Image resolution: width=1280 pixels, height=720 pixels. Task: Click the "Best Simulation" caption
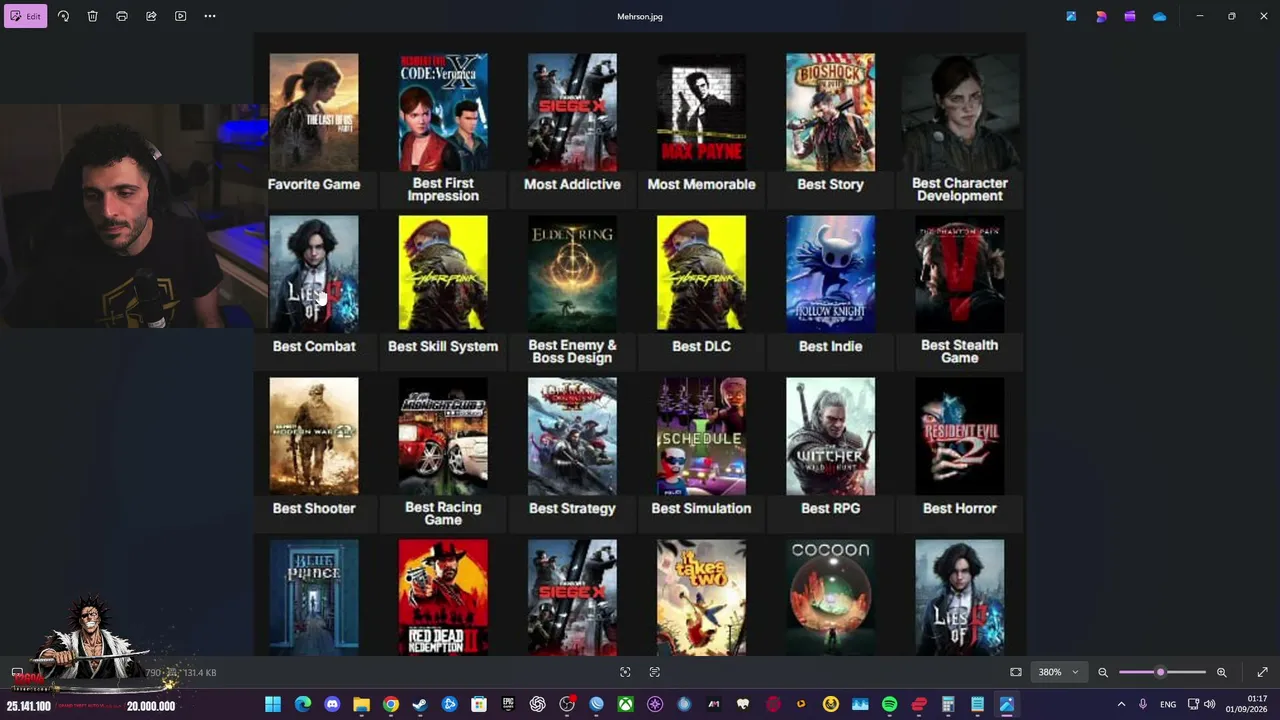[x=701, y=508]
